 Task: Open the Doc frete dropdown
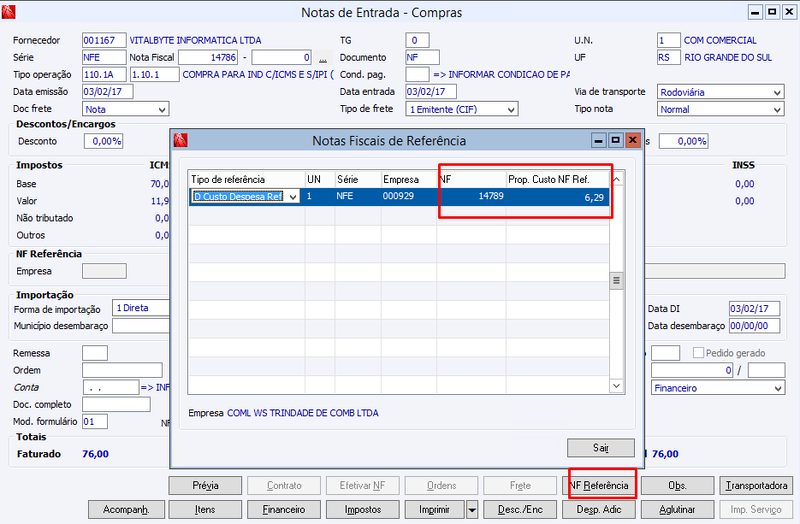[x=162, y=109]
